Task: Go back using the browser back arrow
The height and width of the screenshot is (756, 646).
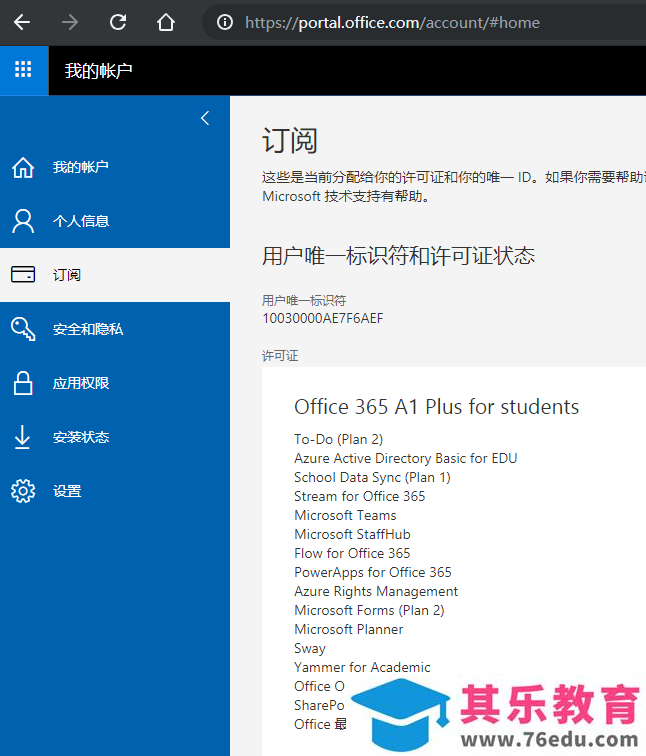Action: [22, 22]
